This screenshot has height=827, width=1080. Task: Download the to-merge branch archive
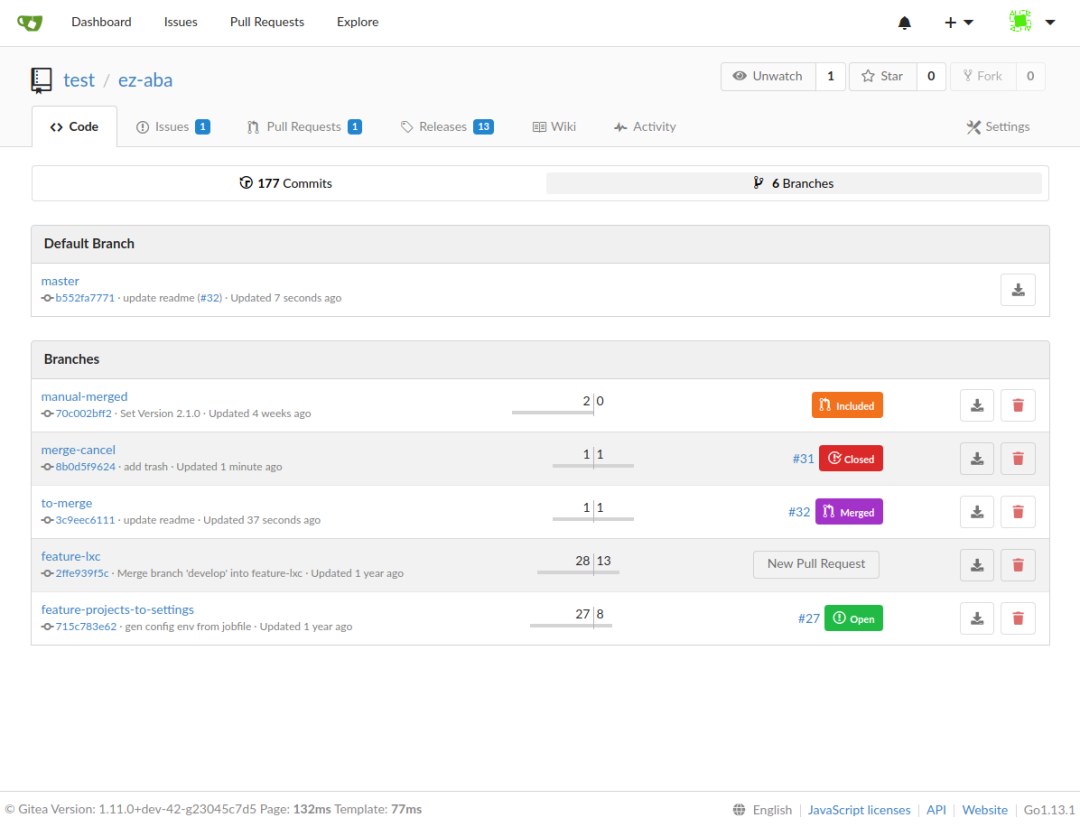pos(977,511)
